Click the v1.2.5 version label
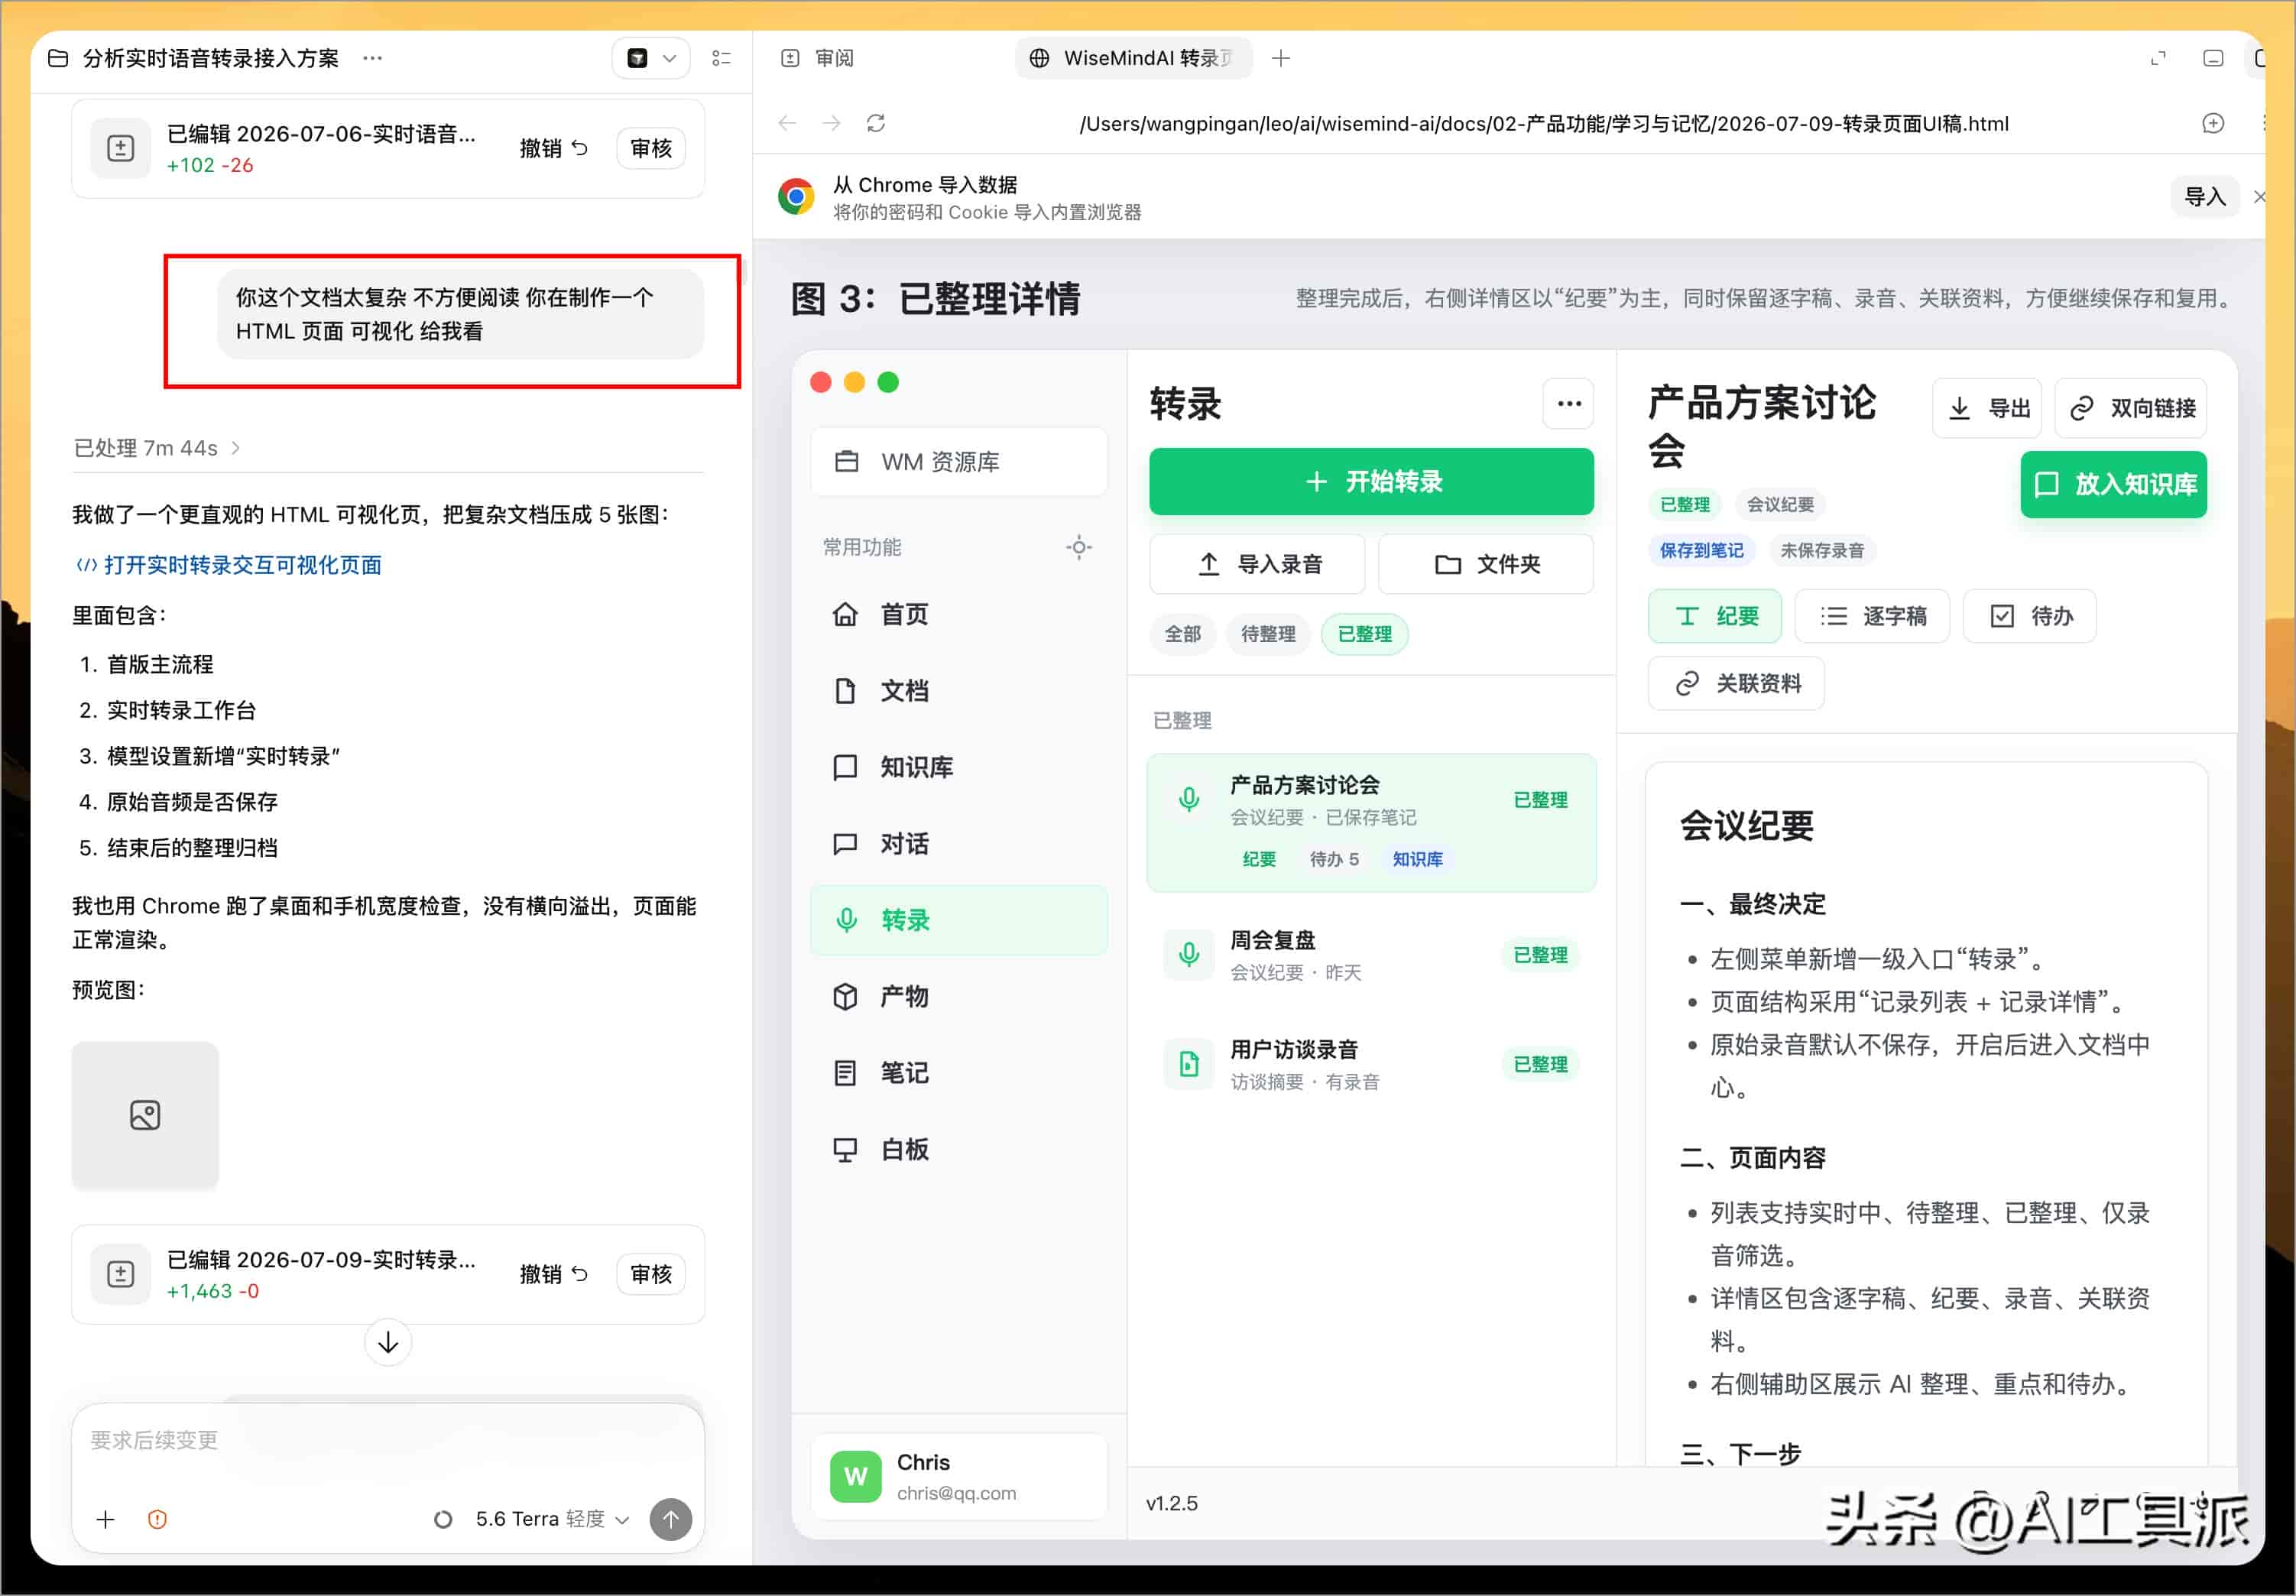 1171,1503
